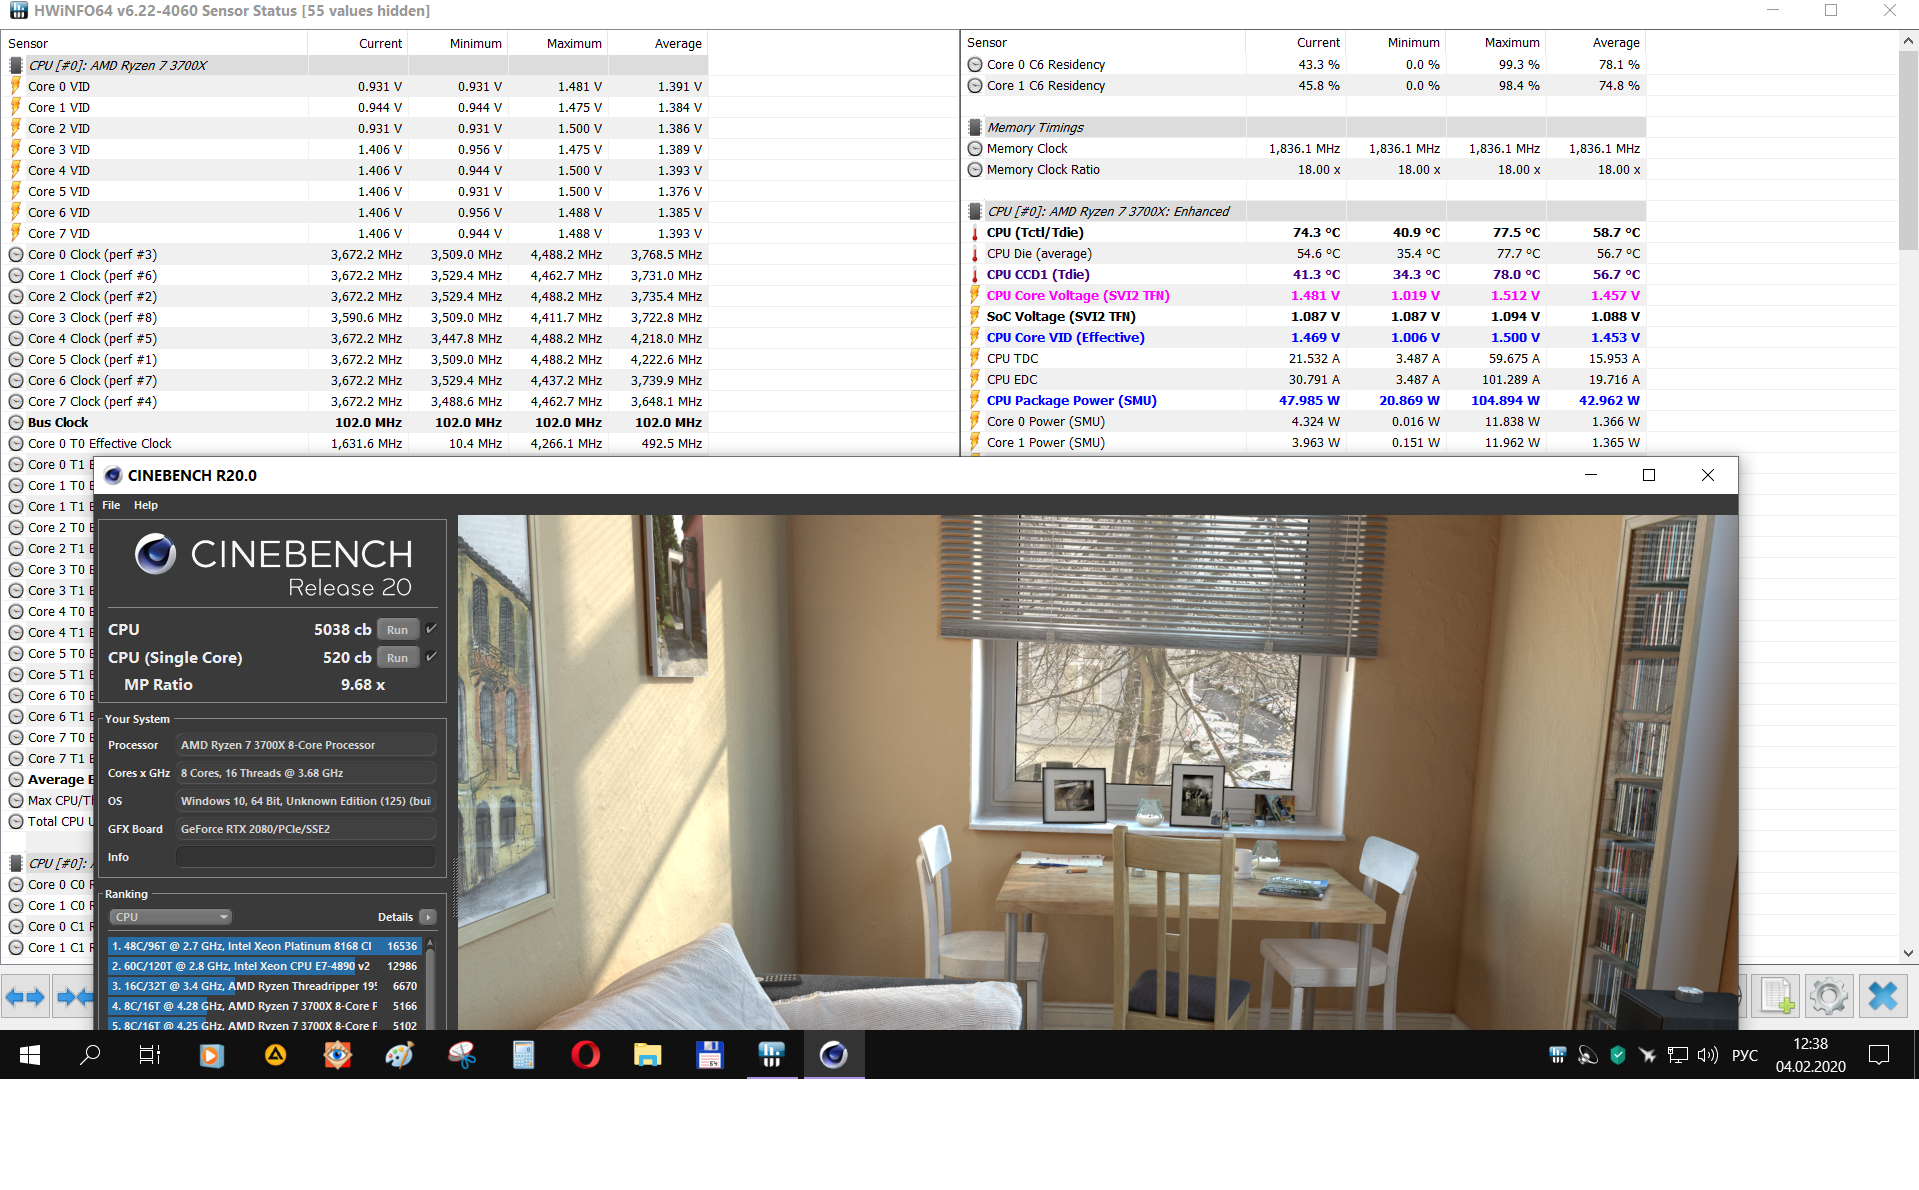Open the Windows Start menu
This screenshot has height=1190, width=1919.
coord(30,1055)
